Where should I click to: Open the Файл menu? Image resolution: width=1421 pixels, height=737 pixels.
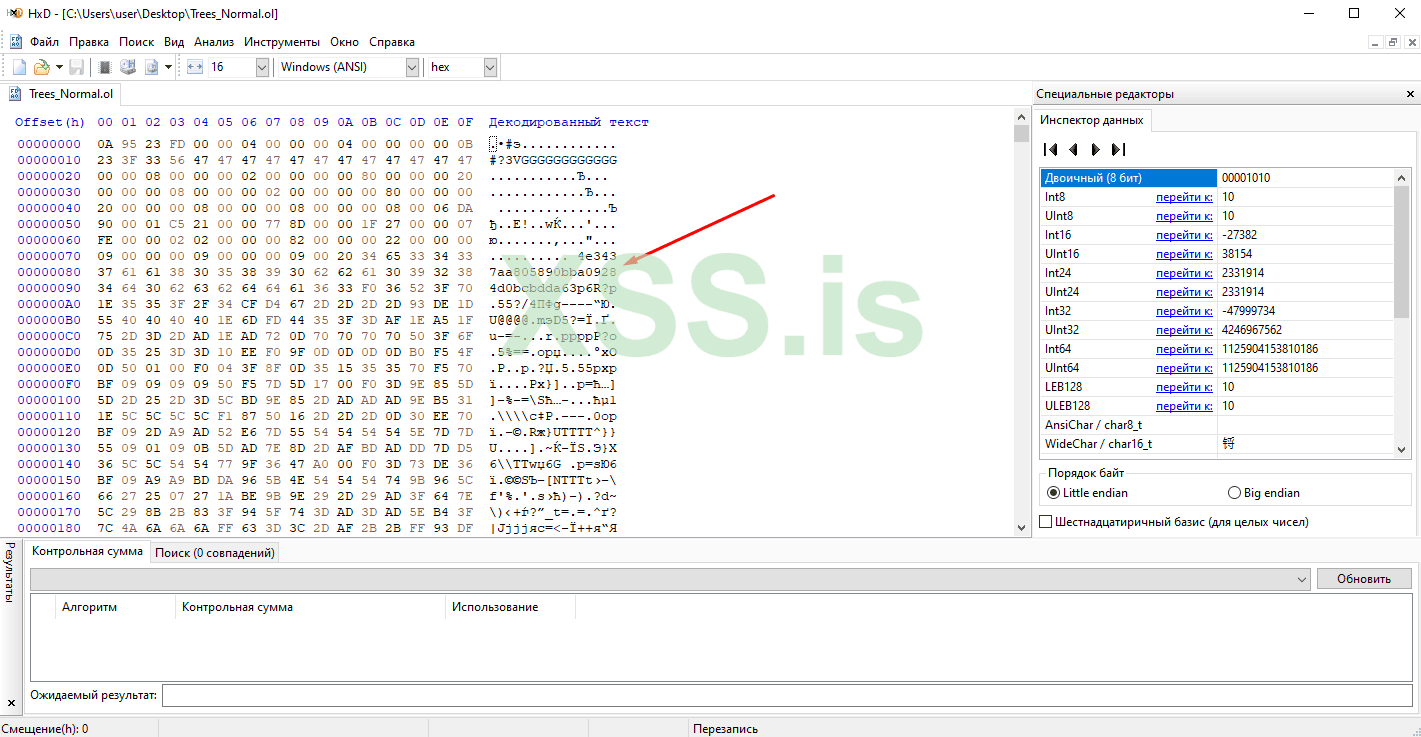44,42
